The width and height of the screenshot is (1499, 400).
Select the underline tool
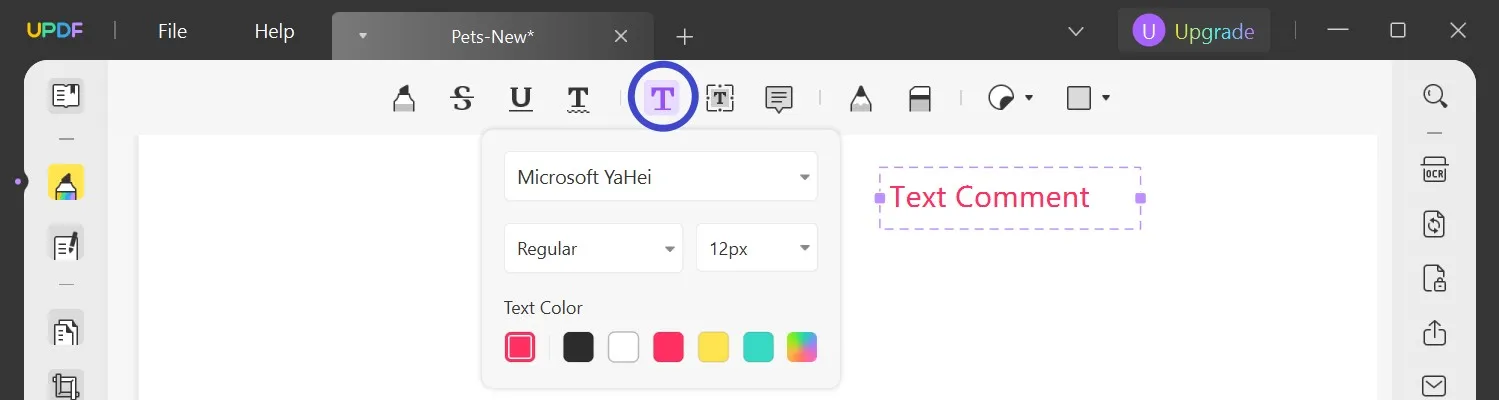coord(520,98)
